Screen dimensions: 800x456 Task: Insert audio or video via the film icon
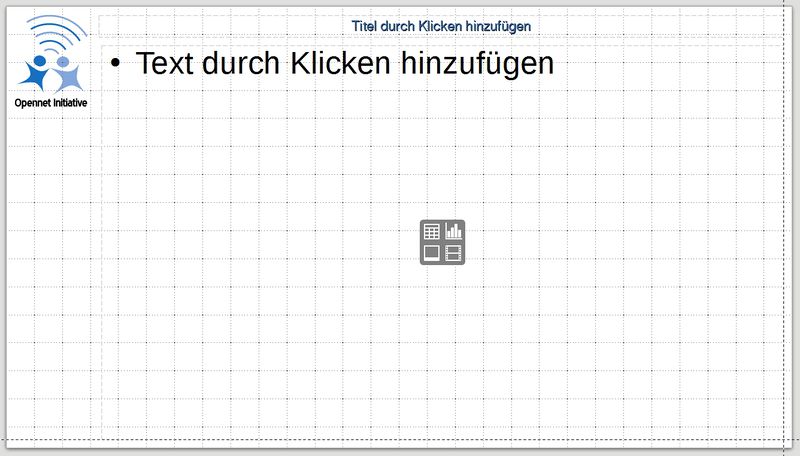point(453,253)
